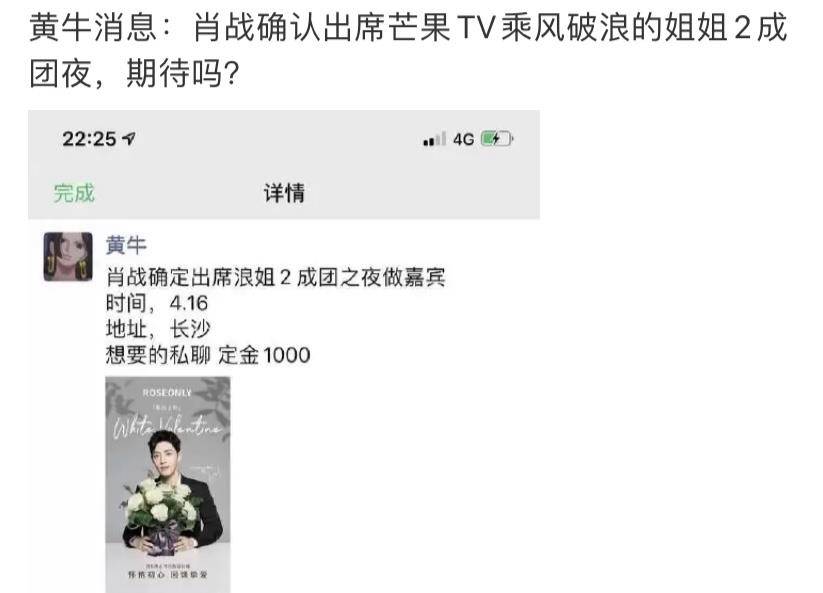Open the ROSEONLY poster image thumbnail
Viewport: 823px width, 593px height.
[x=168, y=485]
